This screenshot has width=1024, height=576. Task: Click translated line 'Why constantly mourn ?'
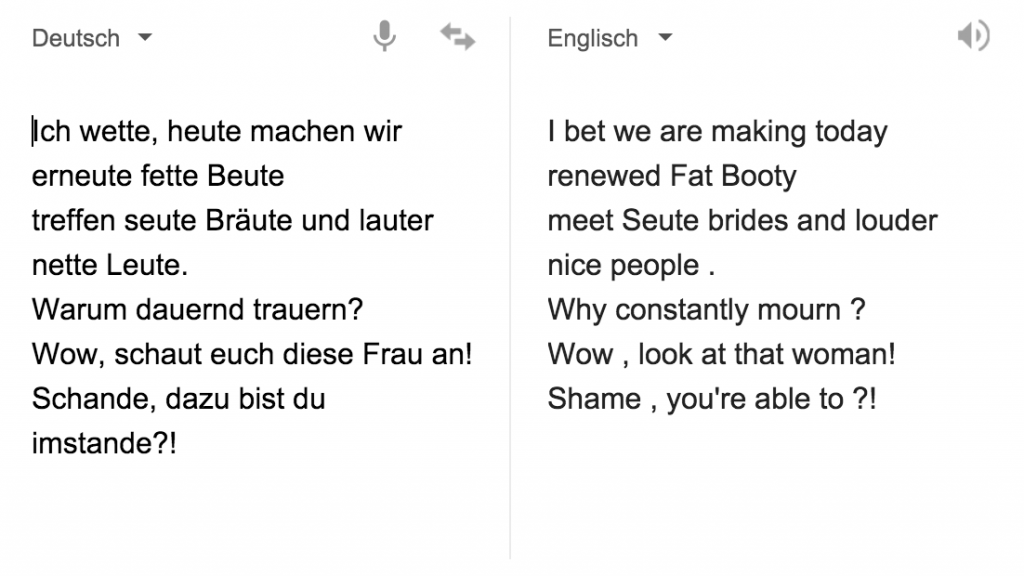pyautogui.click(x=705, y=310)
